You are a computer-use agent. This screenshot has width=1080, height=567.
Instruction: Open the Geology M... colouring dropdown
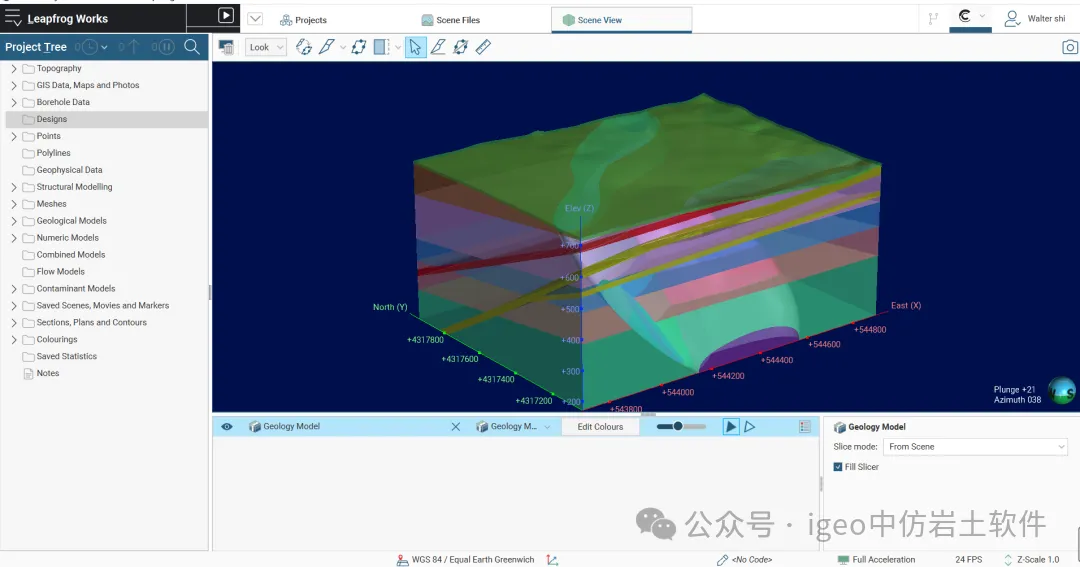(x=514, y=426)
